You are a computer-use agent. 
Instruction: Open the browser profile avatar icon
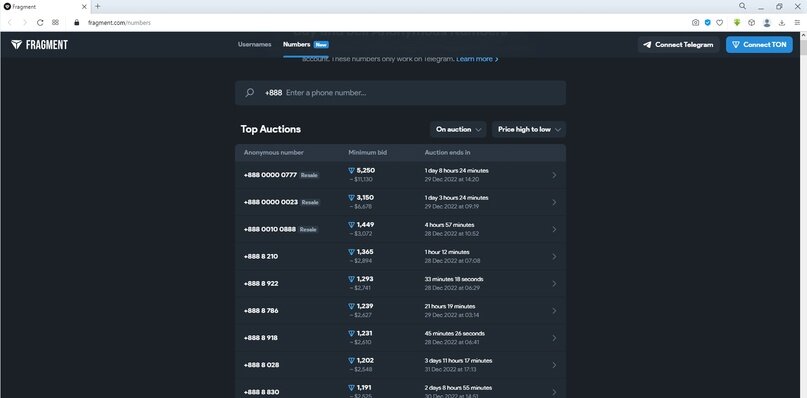click(767, 23)
